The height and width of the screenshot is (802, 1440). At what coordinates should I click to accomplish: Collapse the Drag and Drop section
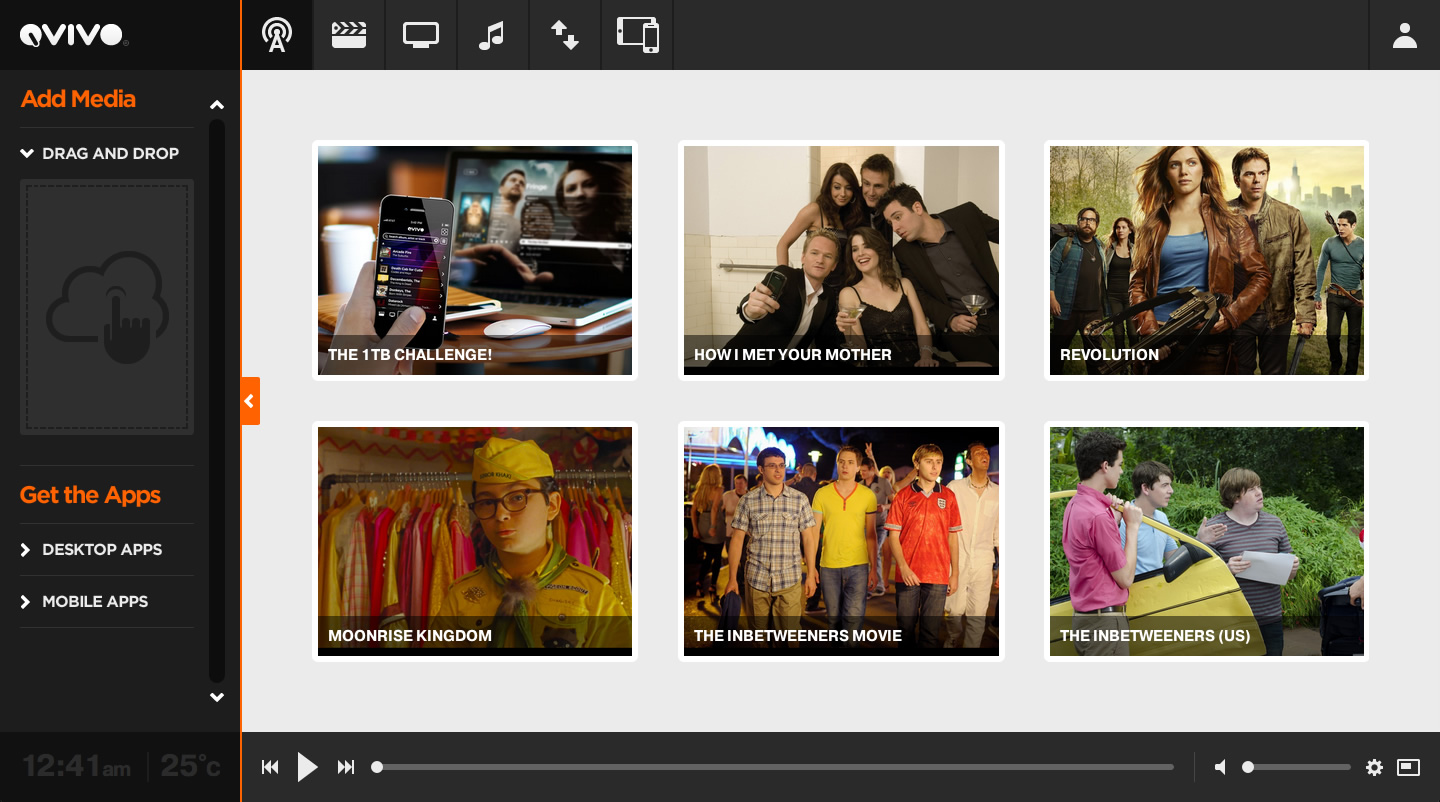click(99, 153)
